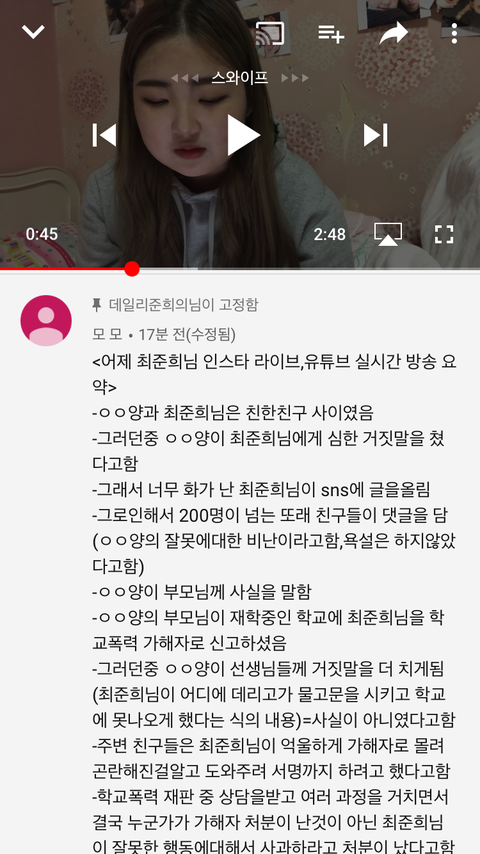Image resolution: width=480 pixels, height=854 pixels.
Task: Tap the 스와이프 swipe hint label
Action: click(x=240, y=78)
